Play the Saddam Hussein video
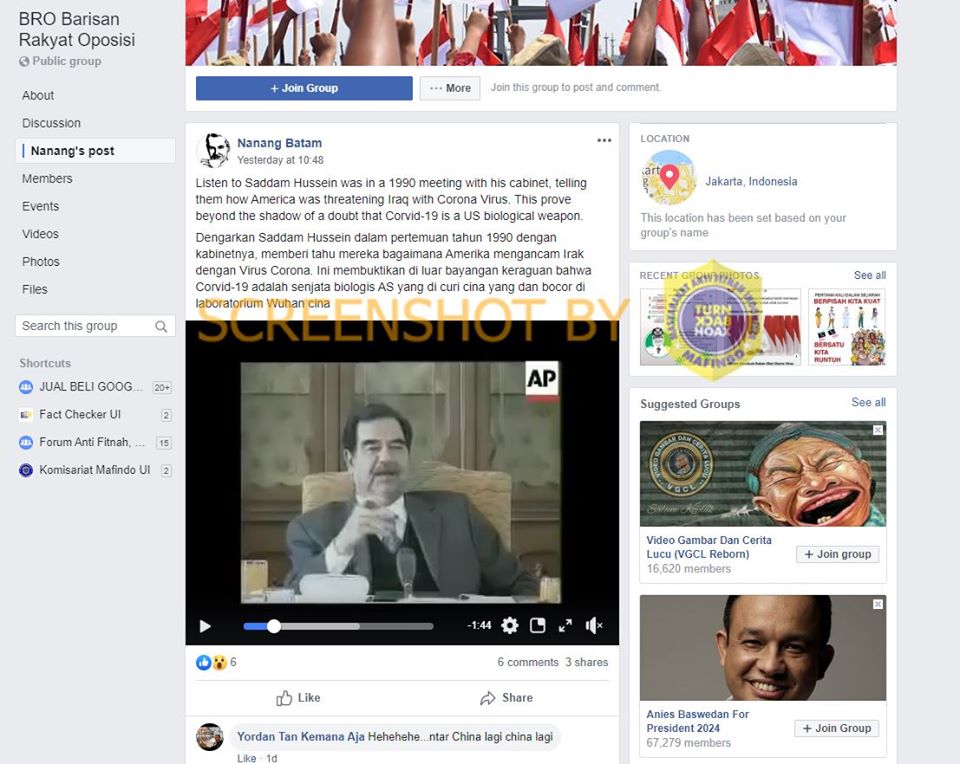Viewport: 960px width, 764px height. [205, 626]
